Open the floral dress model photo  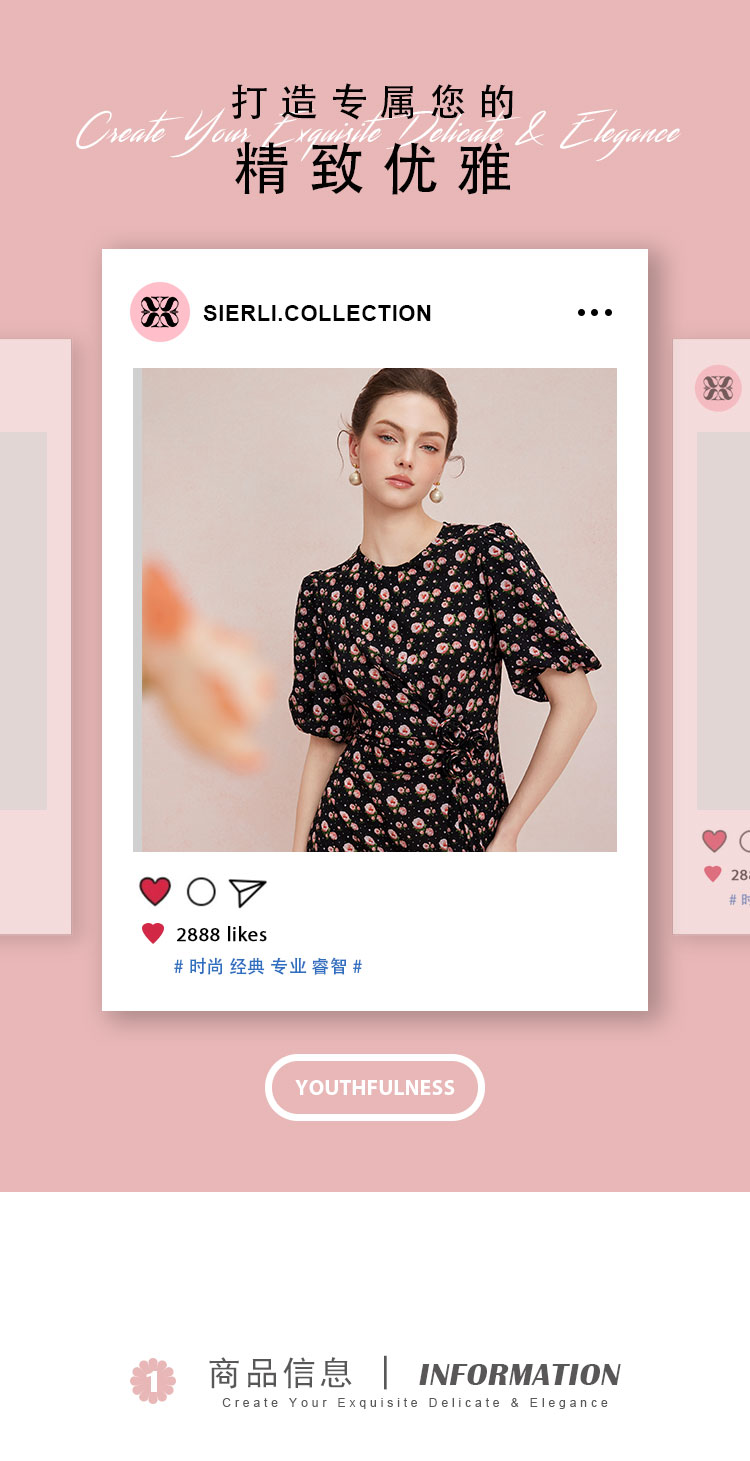click(x=375, y=610)
